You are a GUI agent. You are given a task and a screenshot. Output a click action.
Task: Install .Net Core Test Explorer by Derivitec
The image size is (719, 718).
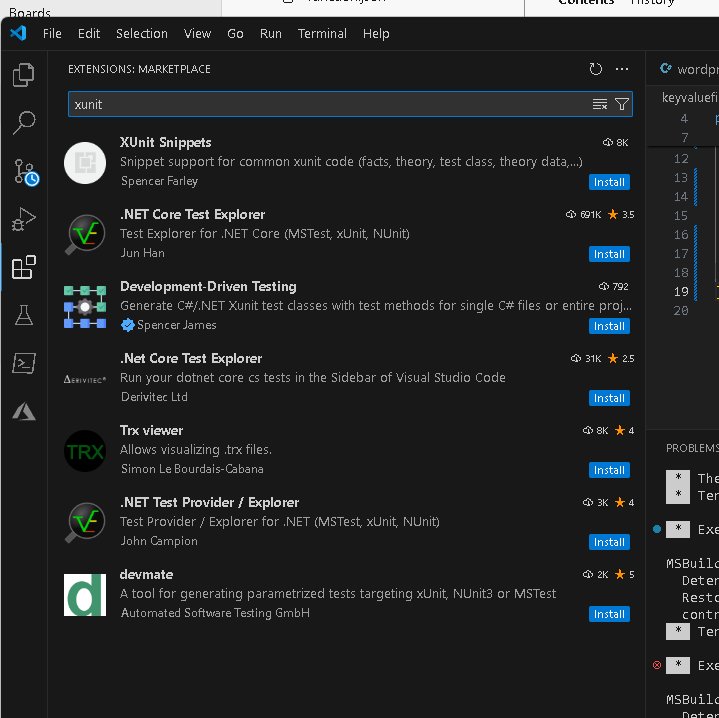[609, 398]
